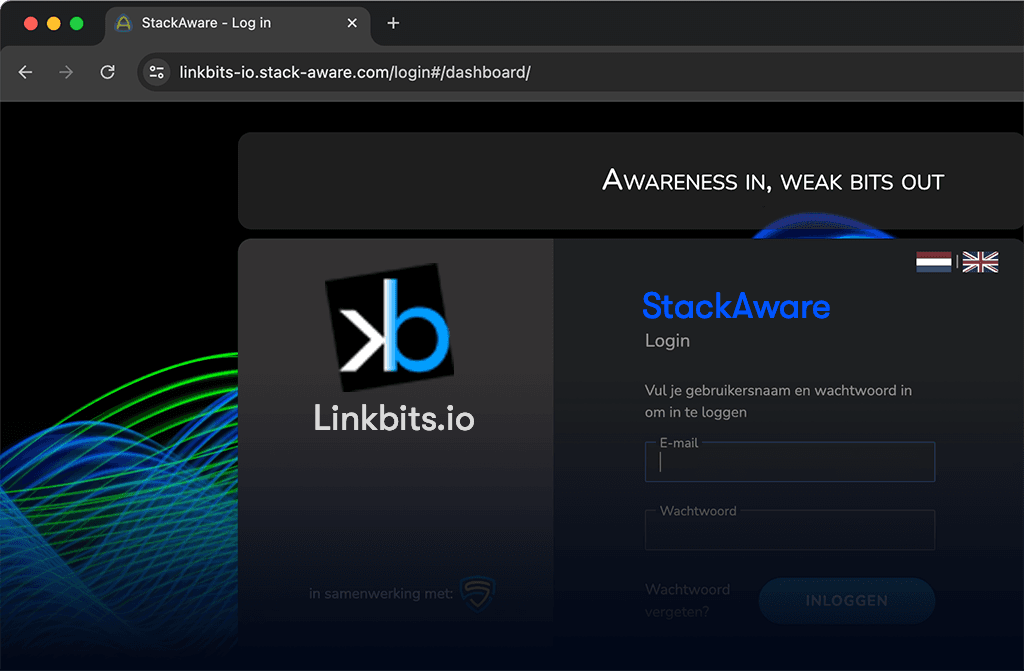Select the StackAware - Log in tab
The image size is (1024, 671).
238,24
